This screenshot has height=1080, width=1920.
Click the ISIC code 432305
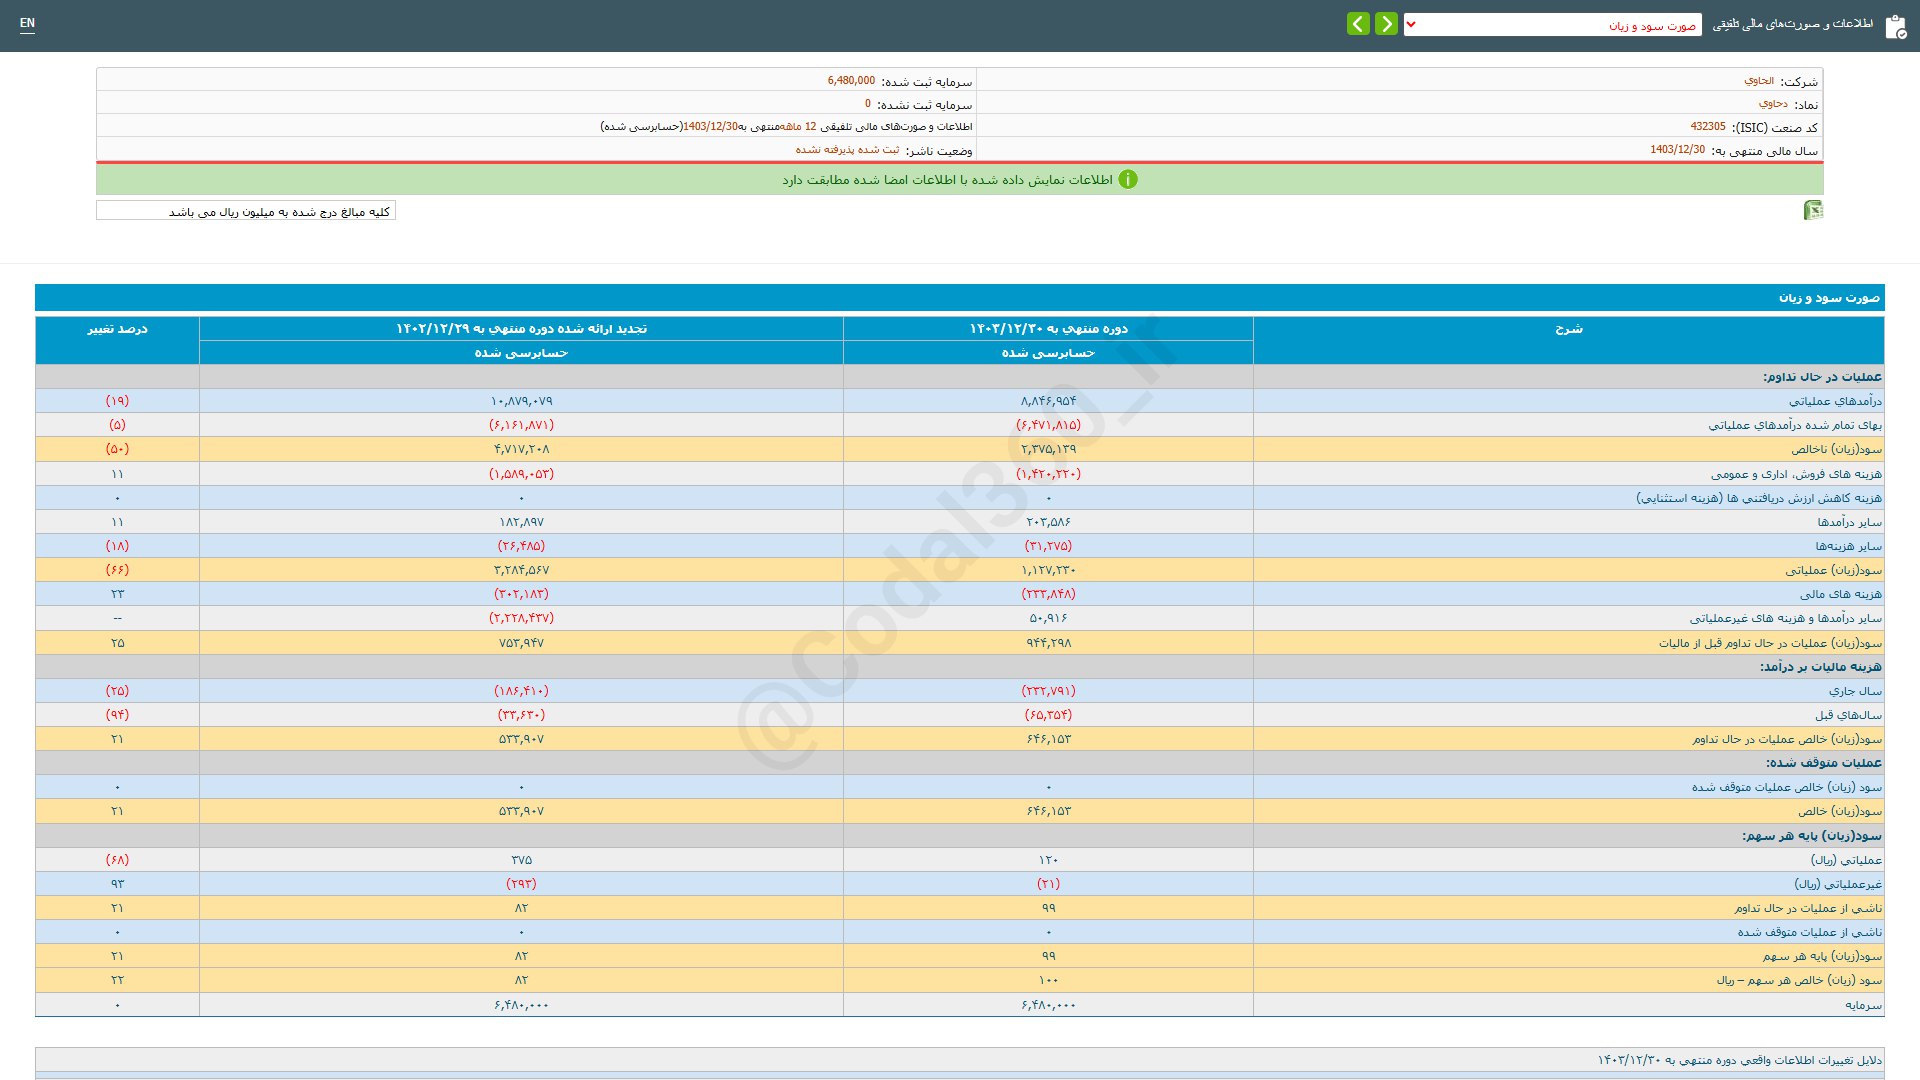[x=1707, y=127]
